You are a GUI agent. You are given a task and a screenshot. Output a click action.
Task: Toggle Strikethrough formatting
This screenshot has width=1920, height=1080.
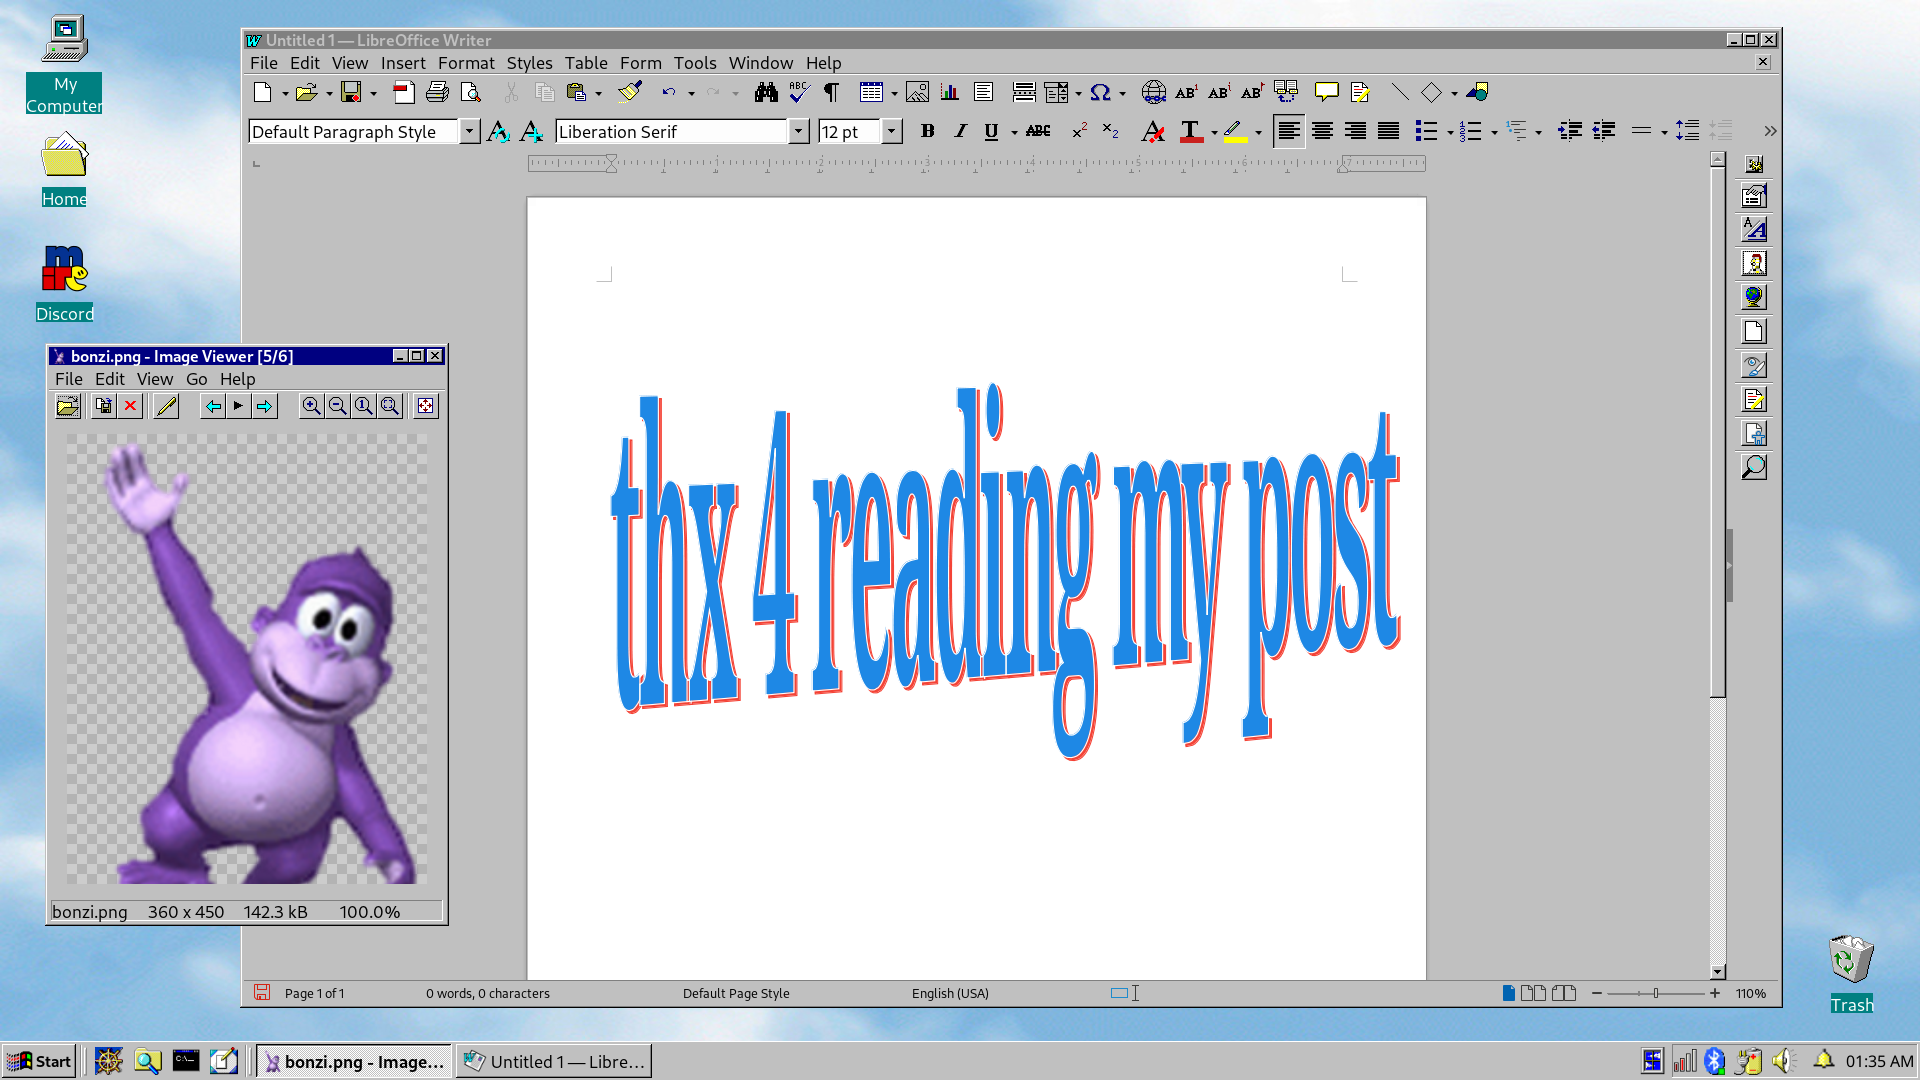1038,131
